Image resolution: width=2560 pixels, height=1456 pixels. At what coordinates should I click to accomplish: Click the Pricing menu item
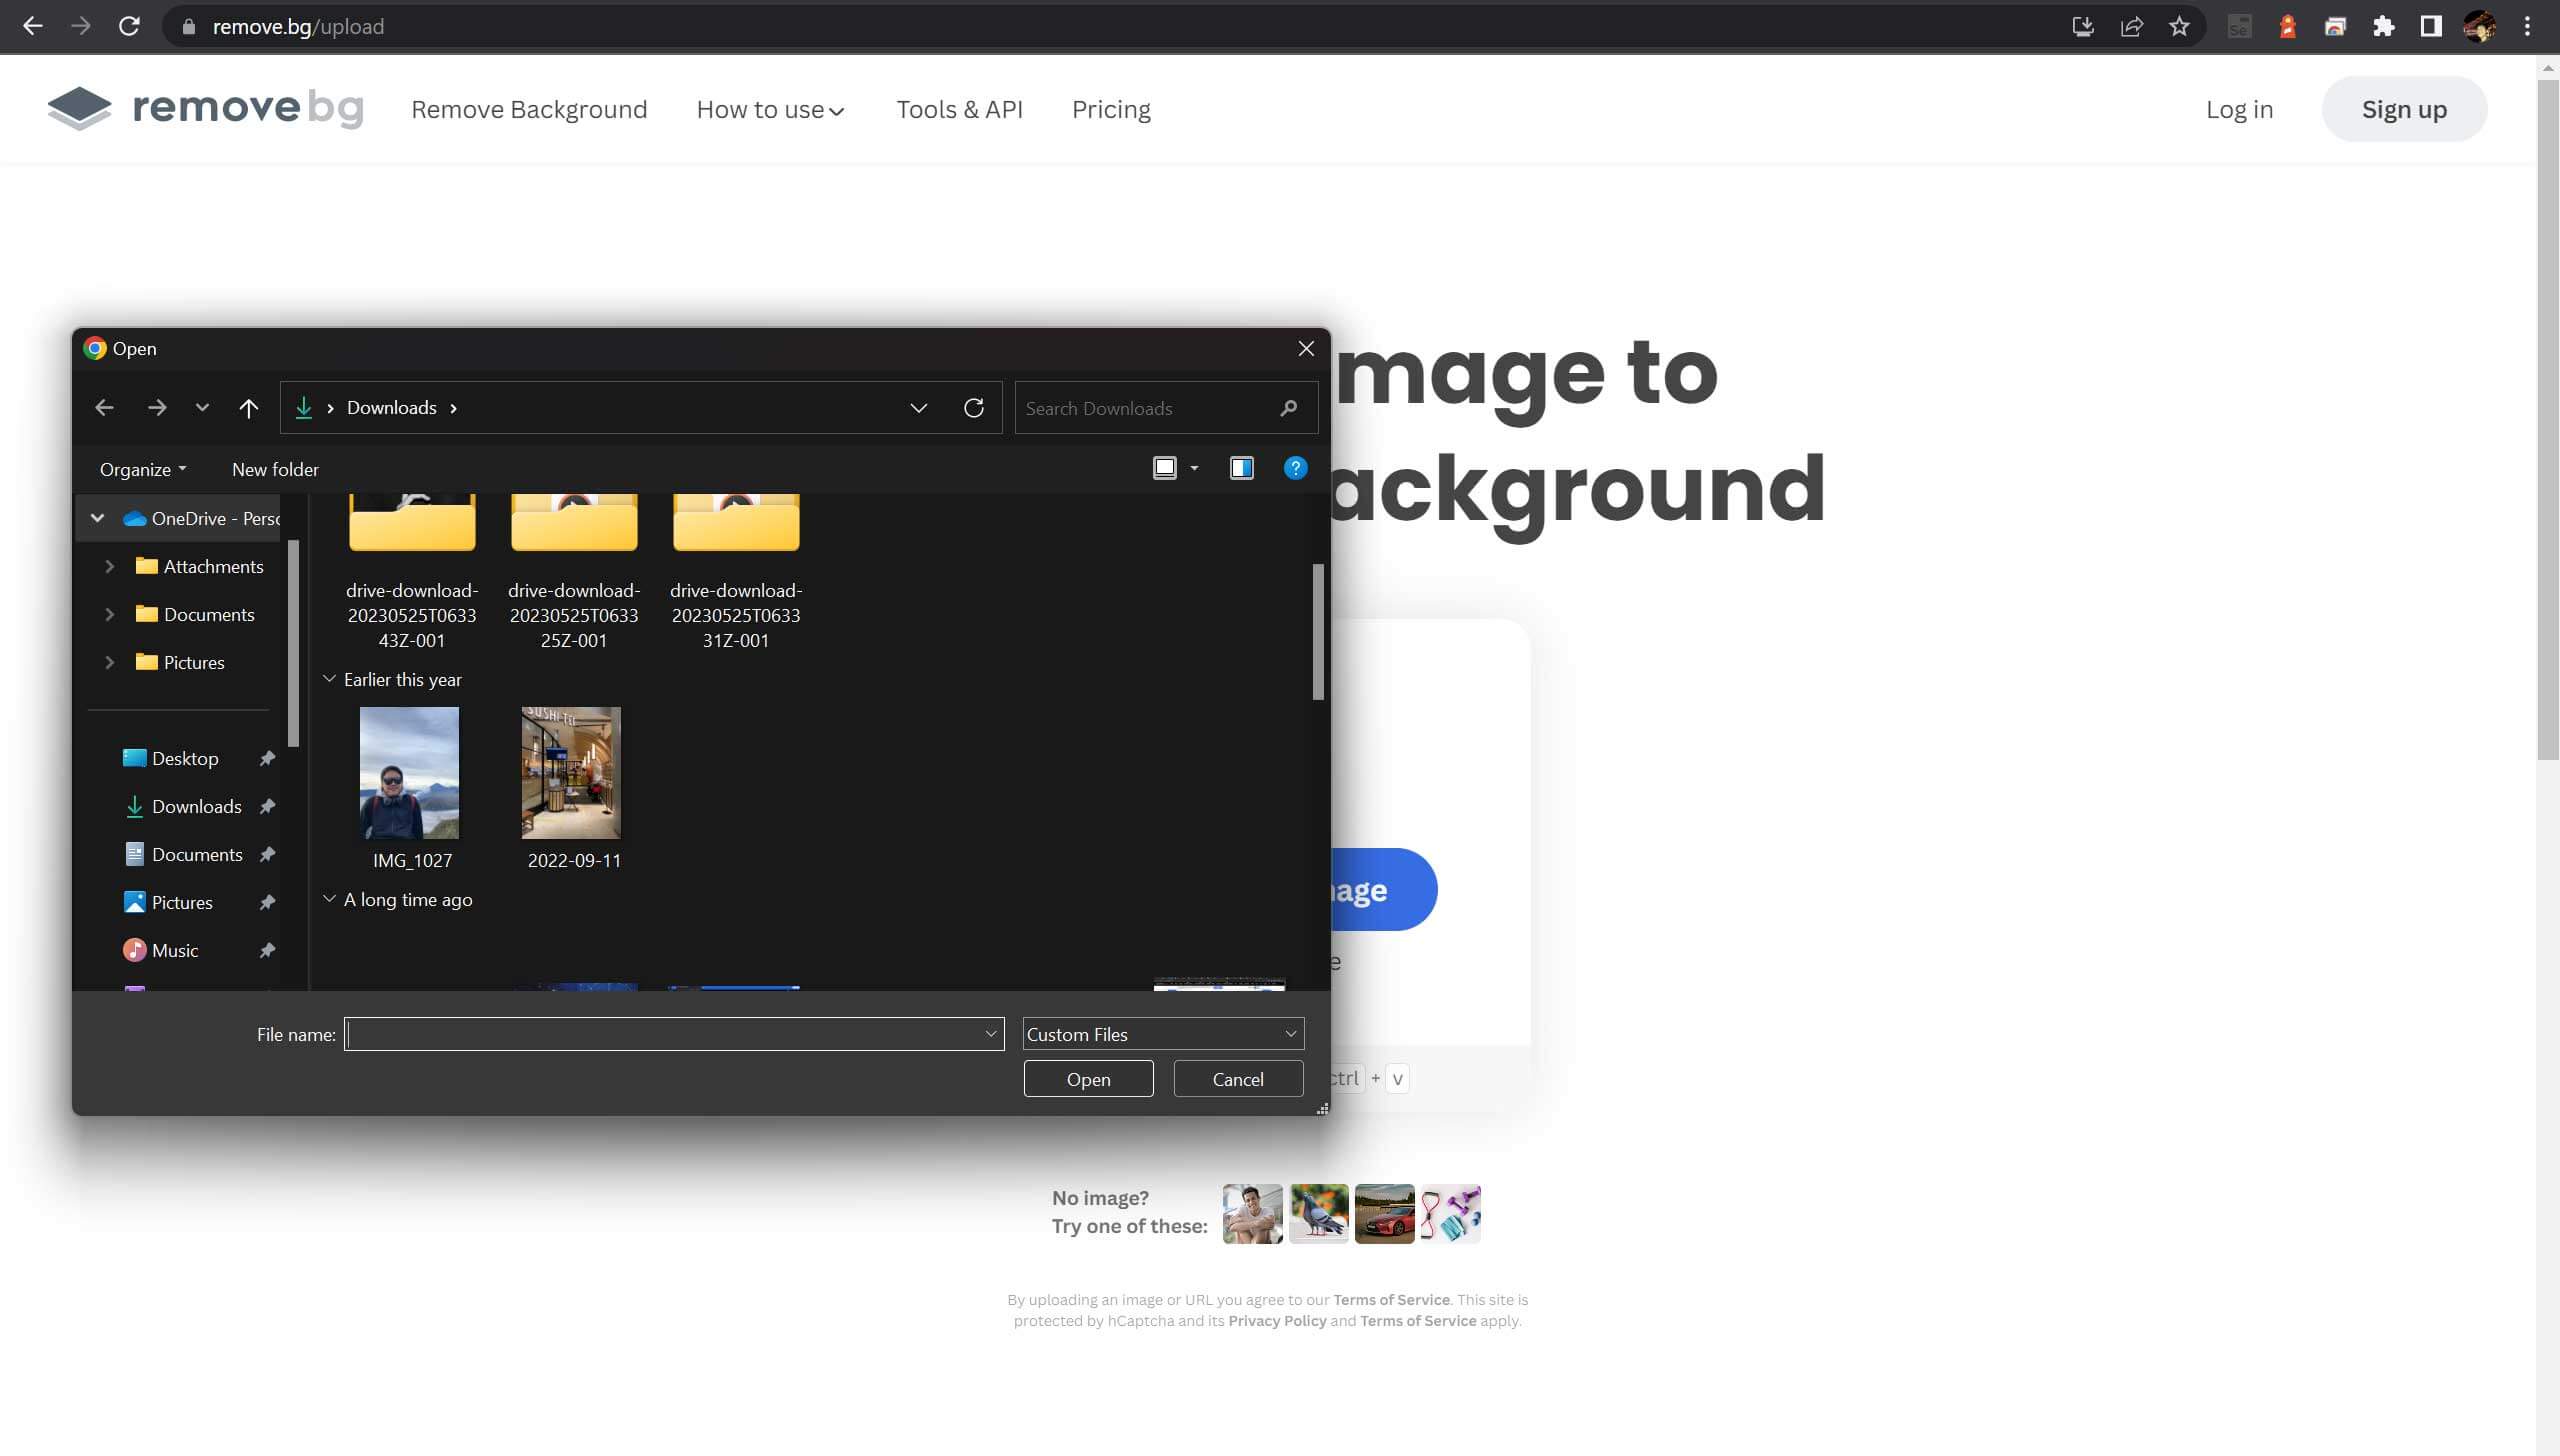coord(1111,109)
